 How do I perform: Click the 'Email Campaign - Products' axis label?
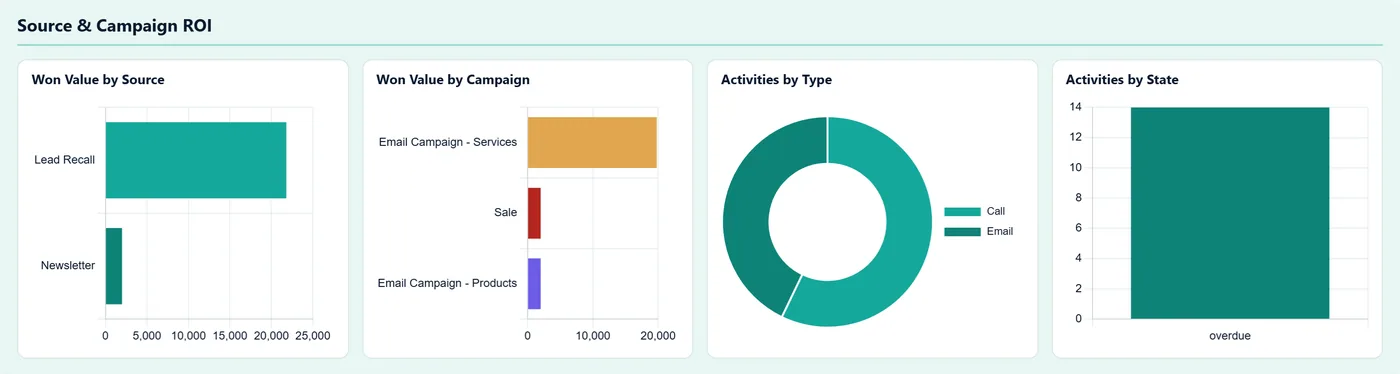[447, 283]
